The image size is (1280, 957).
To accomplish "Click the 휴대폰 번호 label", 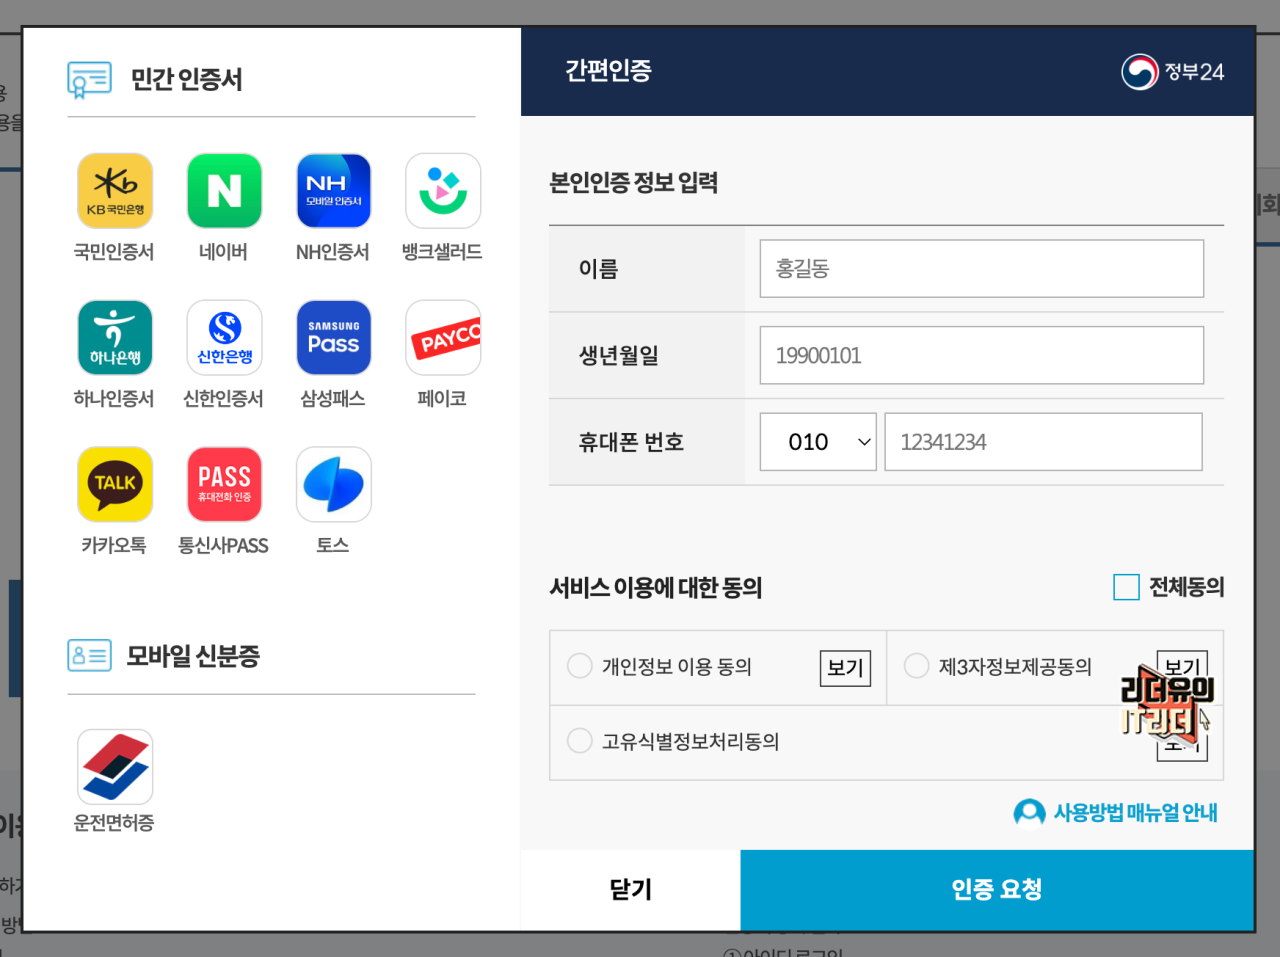I will 631,442.
